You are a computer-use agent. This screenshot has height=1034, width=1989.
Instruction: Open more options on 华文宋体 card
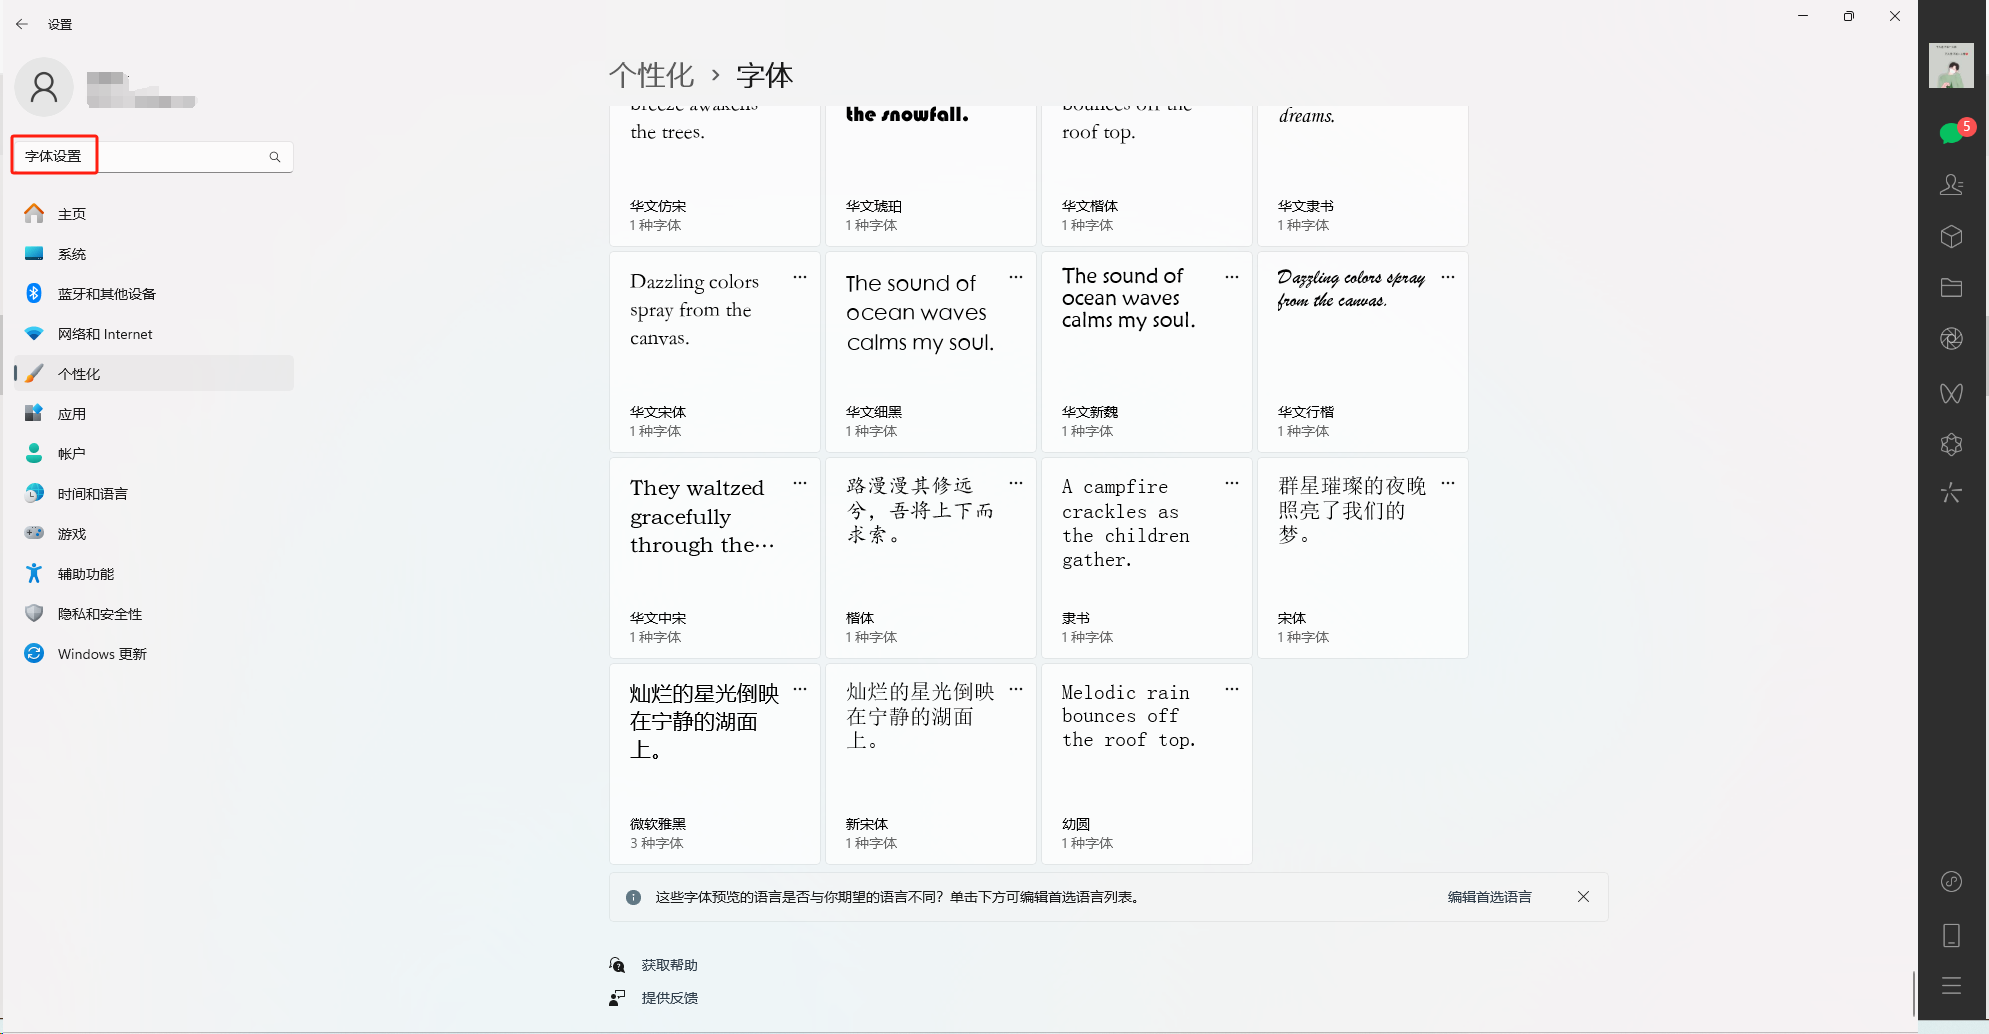click(800, 277)
